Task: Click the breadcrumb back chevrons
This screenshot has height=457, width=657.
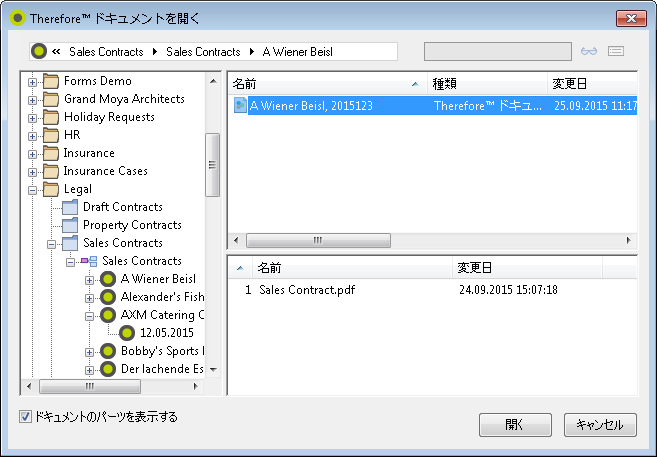Action: click(x=56, y=52)
